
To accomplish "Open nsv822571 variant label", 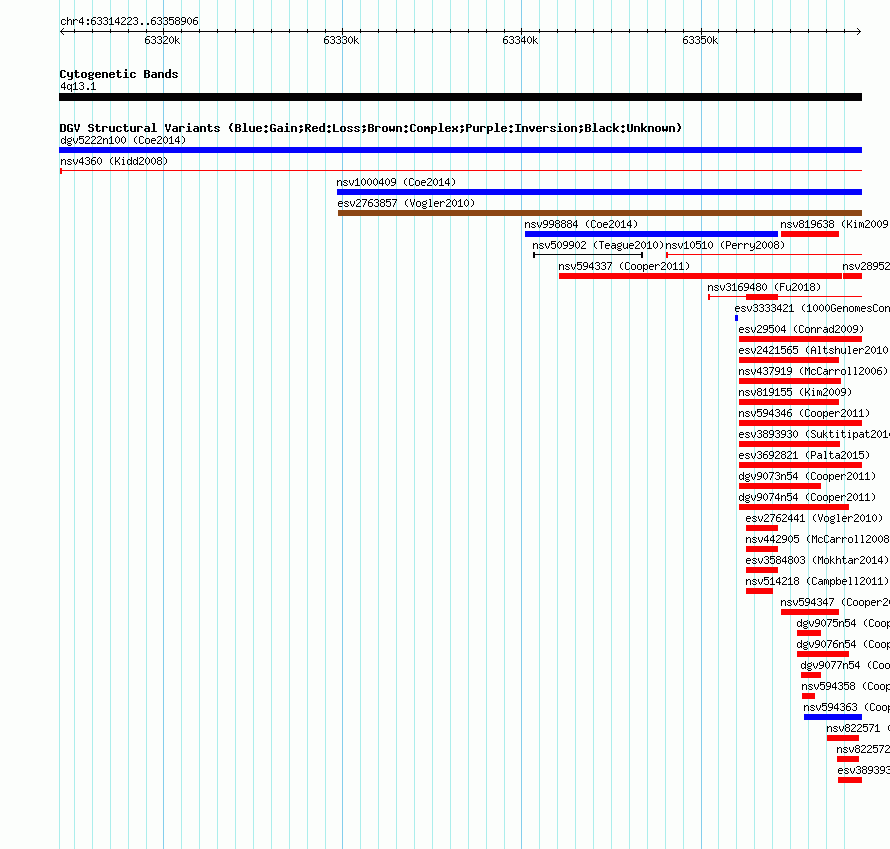I will [x=858, y=728].
